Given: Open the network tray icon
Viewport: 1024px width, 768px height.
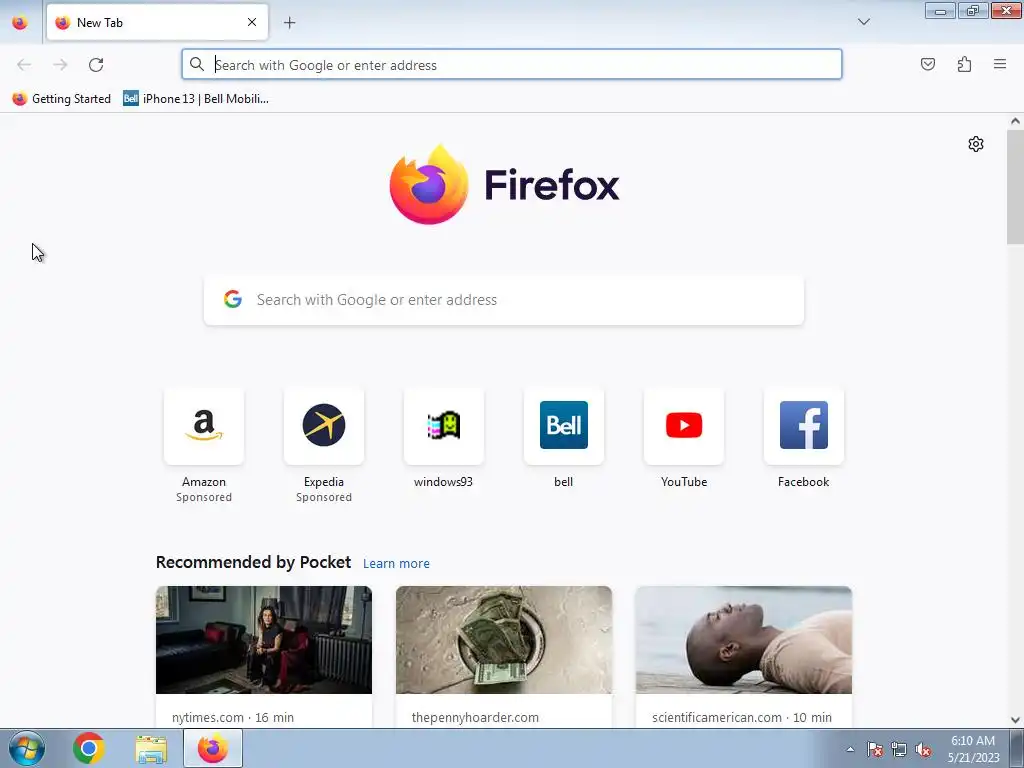Looking at the screenshot, I should tap(899, 749).
